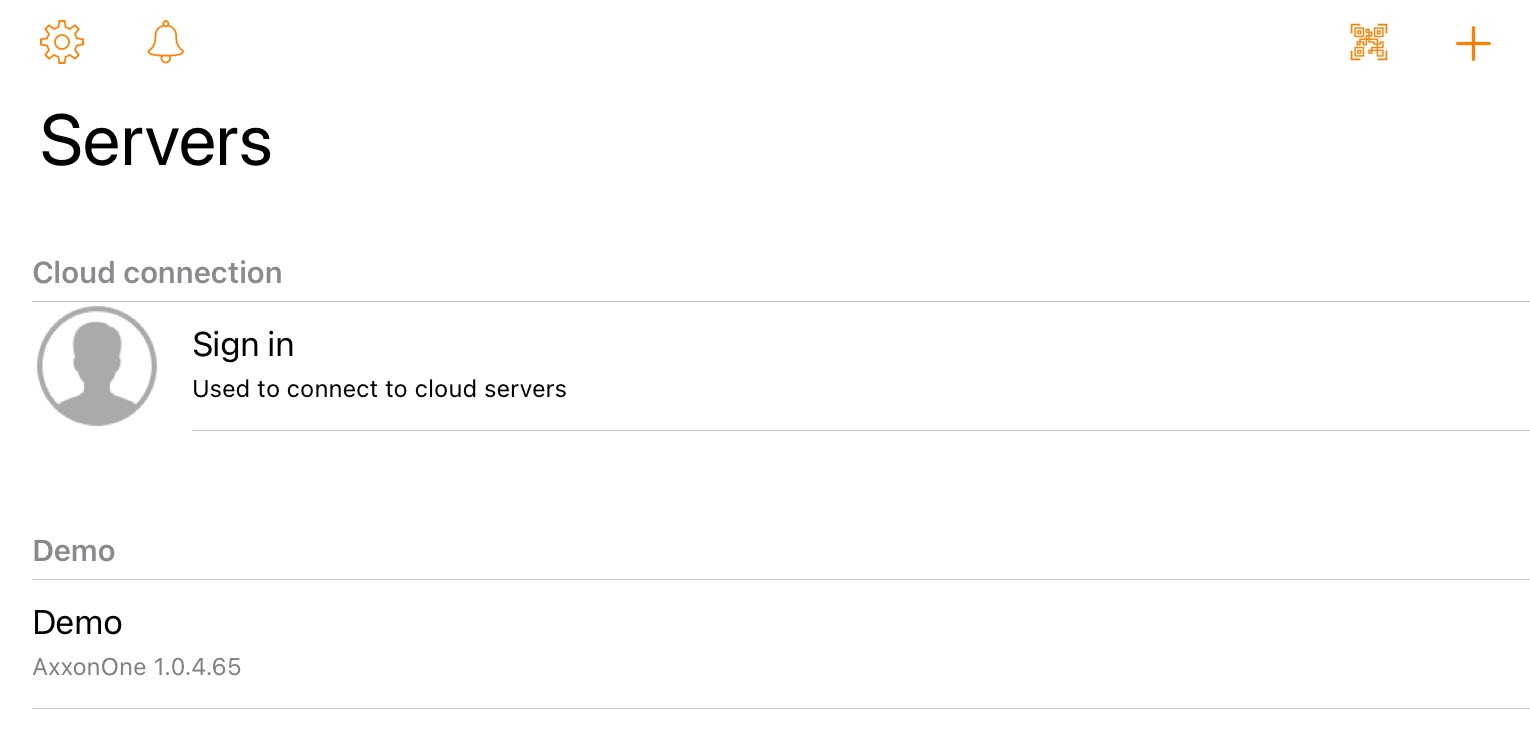Choose the black Demo server name

(x=78, y=623)
